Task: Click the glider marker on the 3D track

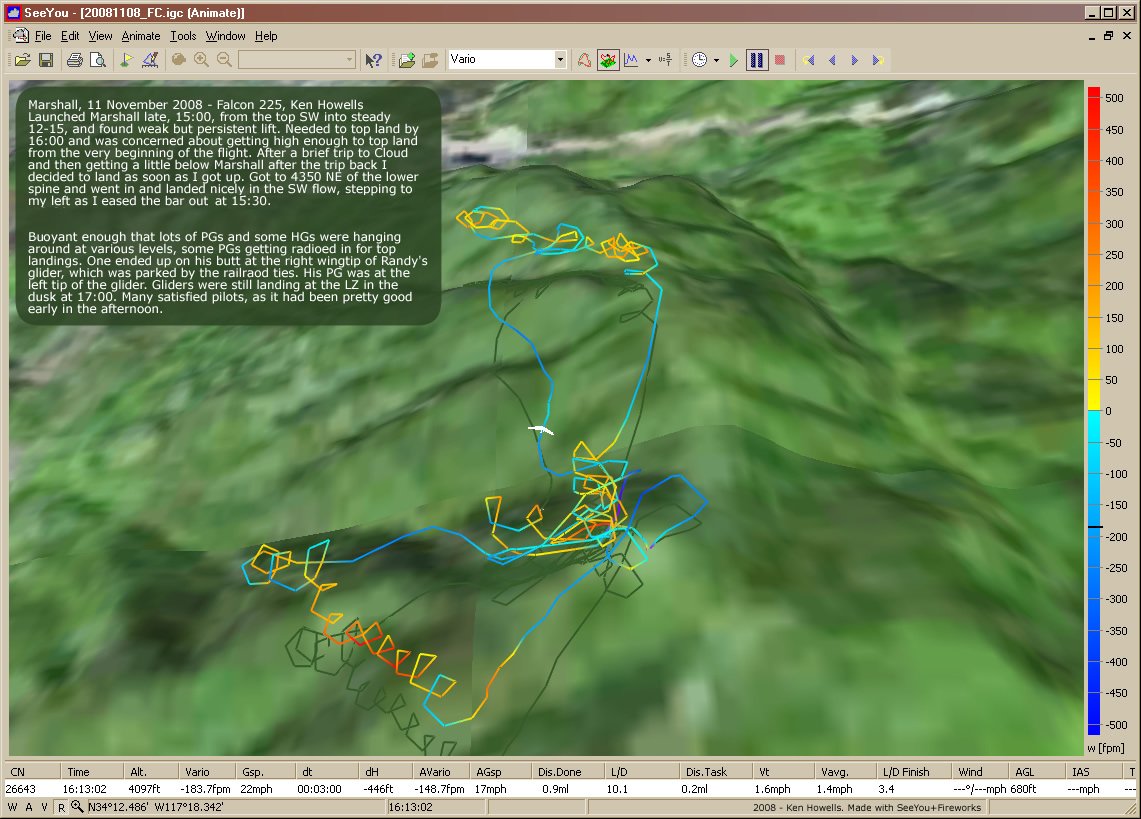Action: point(541,429)
